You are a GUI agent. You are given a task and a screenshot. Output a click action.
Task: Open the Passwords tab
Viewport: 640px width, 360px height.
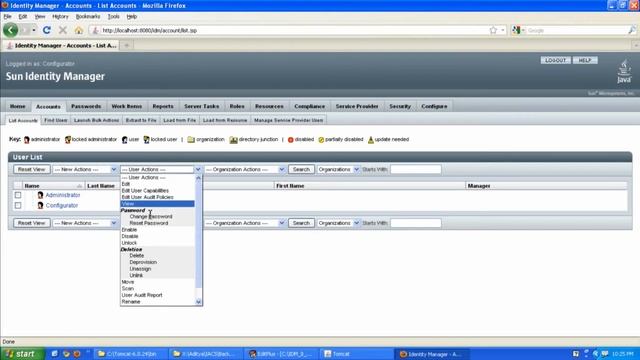(86, 106)
